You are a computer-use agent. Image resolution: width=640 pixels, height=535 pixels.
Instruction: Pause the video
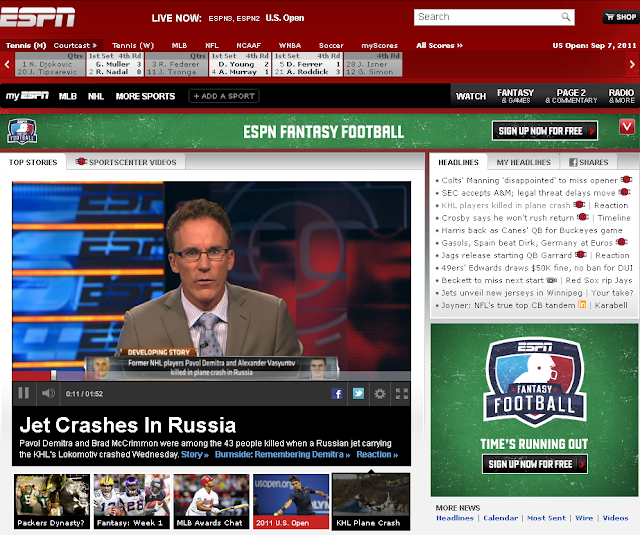24,393
